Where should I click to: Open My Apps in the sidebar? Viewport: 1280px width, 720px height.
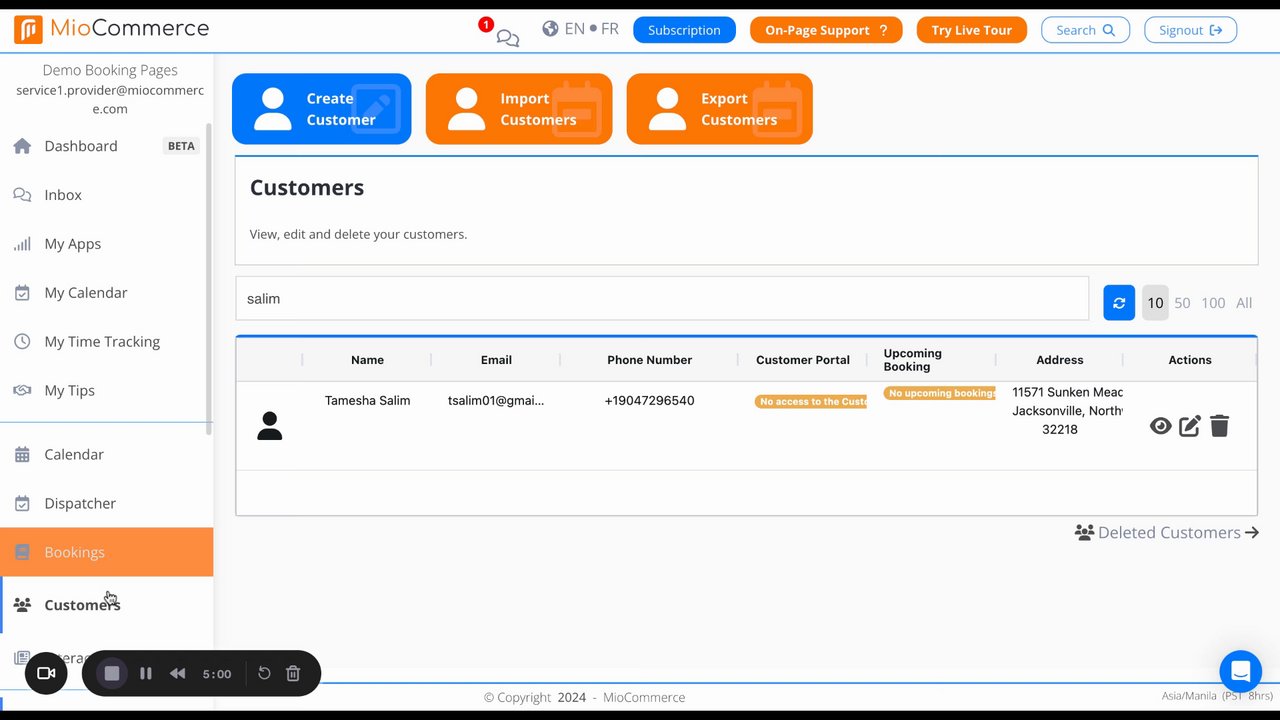pyautogui.click(x=72, y=244)
